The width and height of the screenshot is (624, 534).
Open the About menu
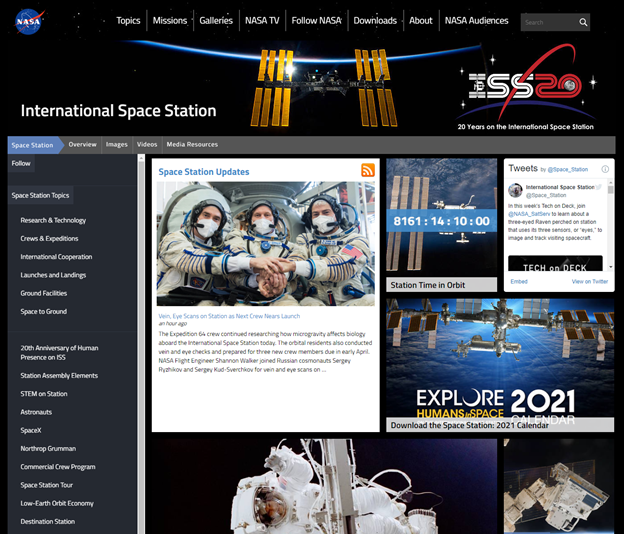pos(421,21)
